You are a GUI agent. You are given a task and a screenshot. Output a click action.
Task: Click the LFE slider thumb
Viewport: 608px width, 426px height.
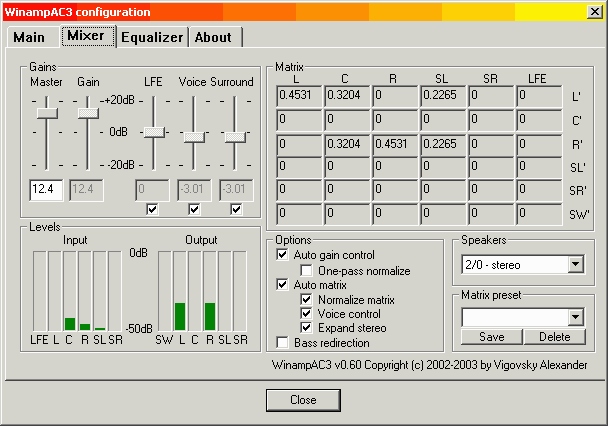(x=154, y=132)
